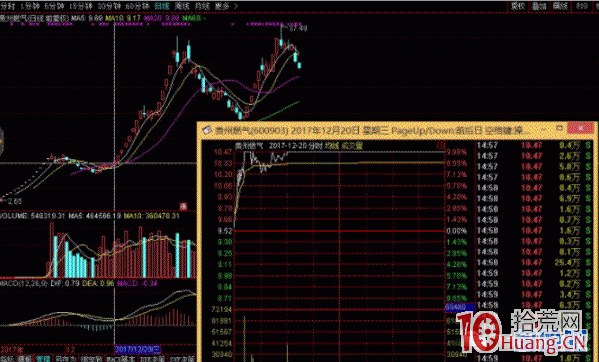The height and width of the screenshot is (362, 599).
Task: Select the tick row with 25.4万 volume
Action: click(x=534, y=262)
